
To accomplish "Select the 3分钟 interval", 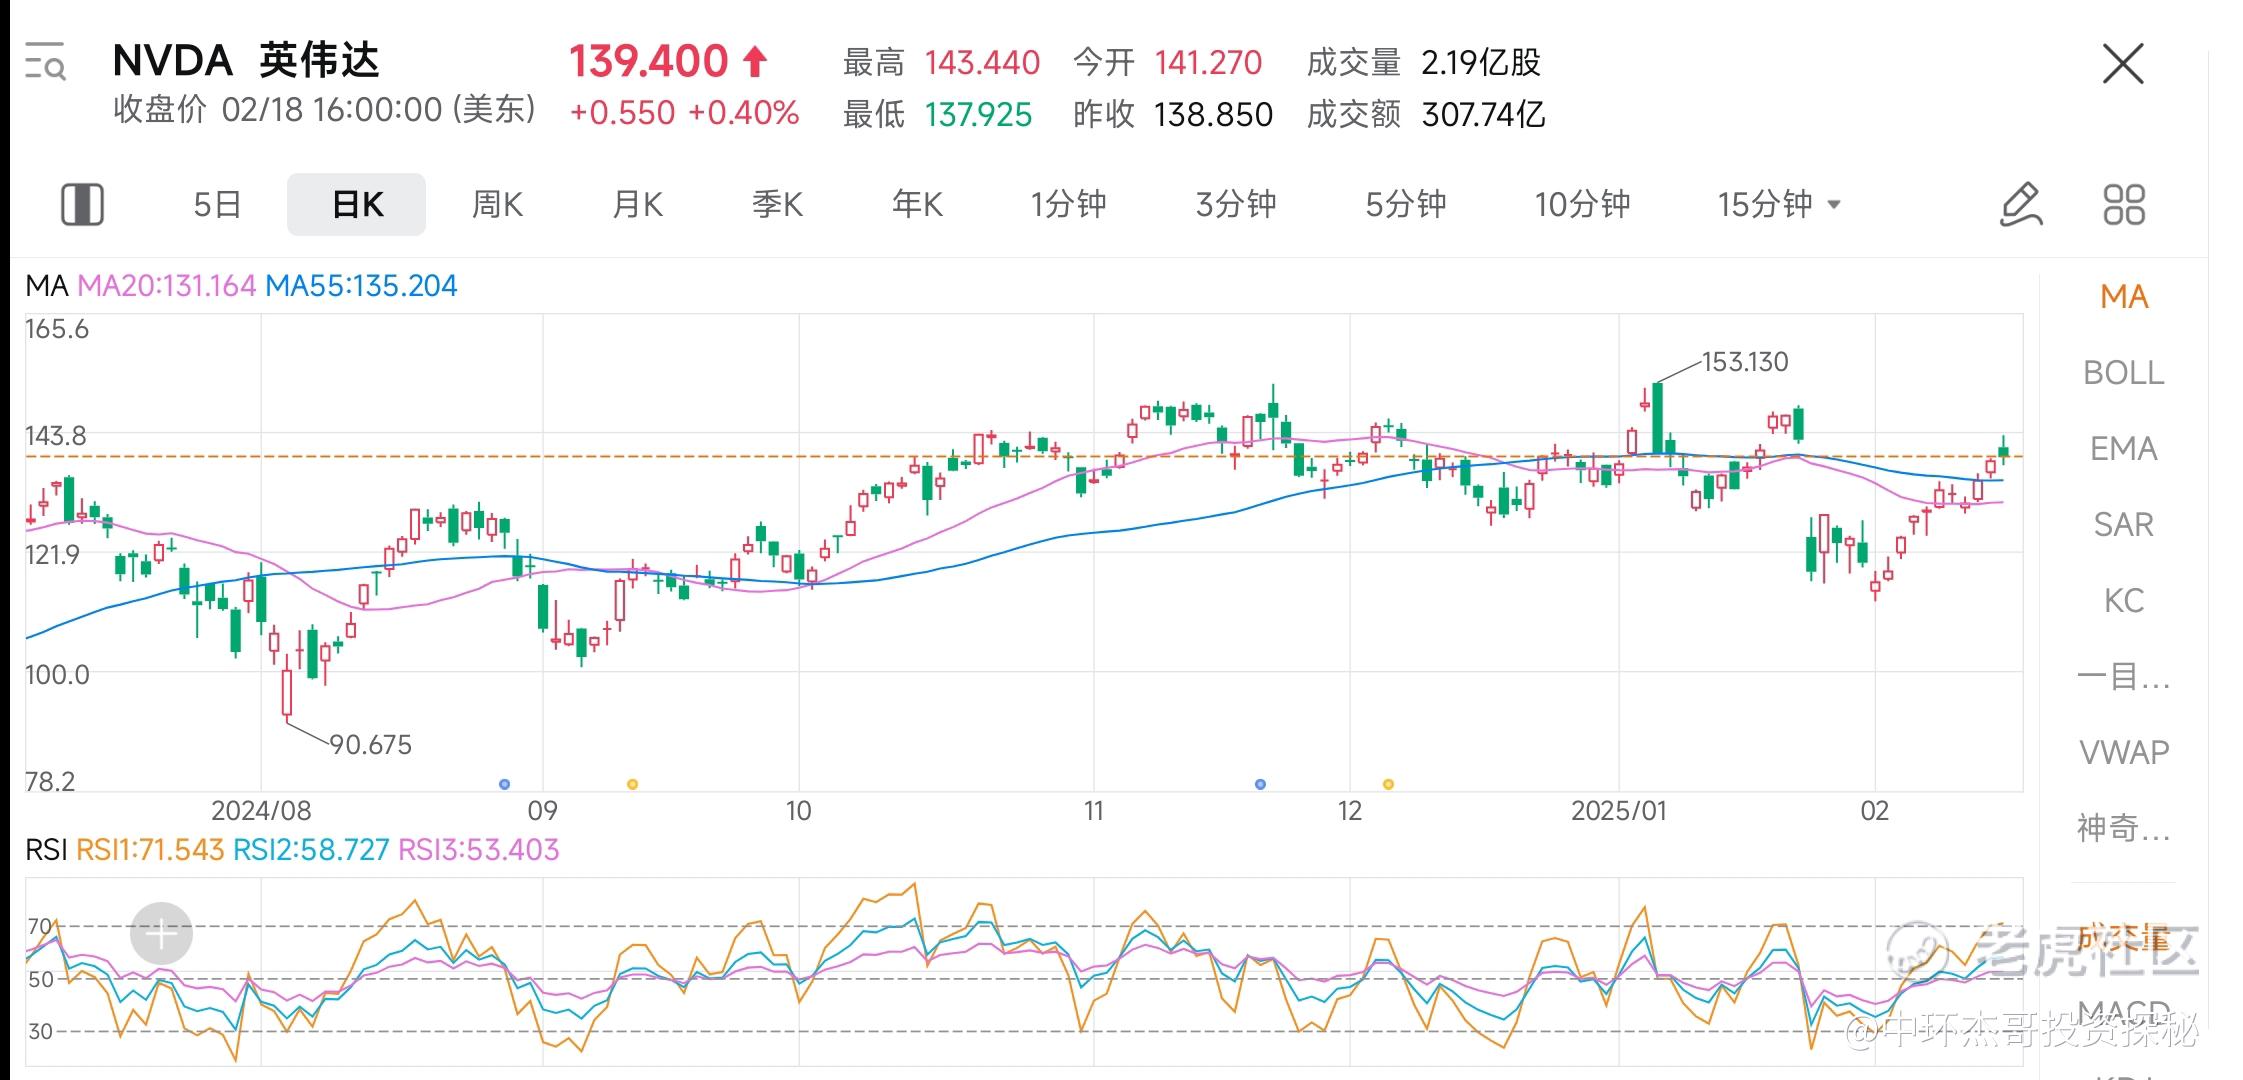I will click(x=1236, y=204).
